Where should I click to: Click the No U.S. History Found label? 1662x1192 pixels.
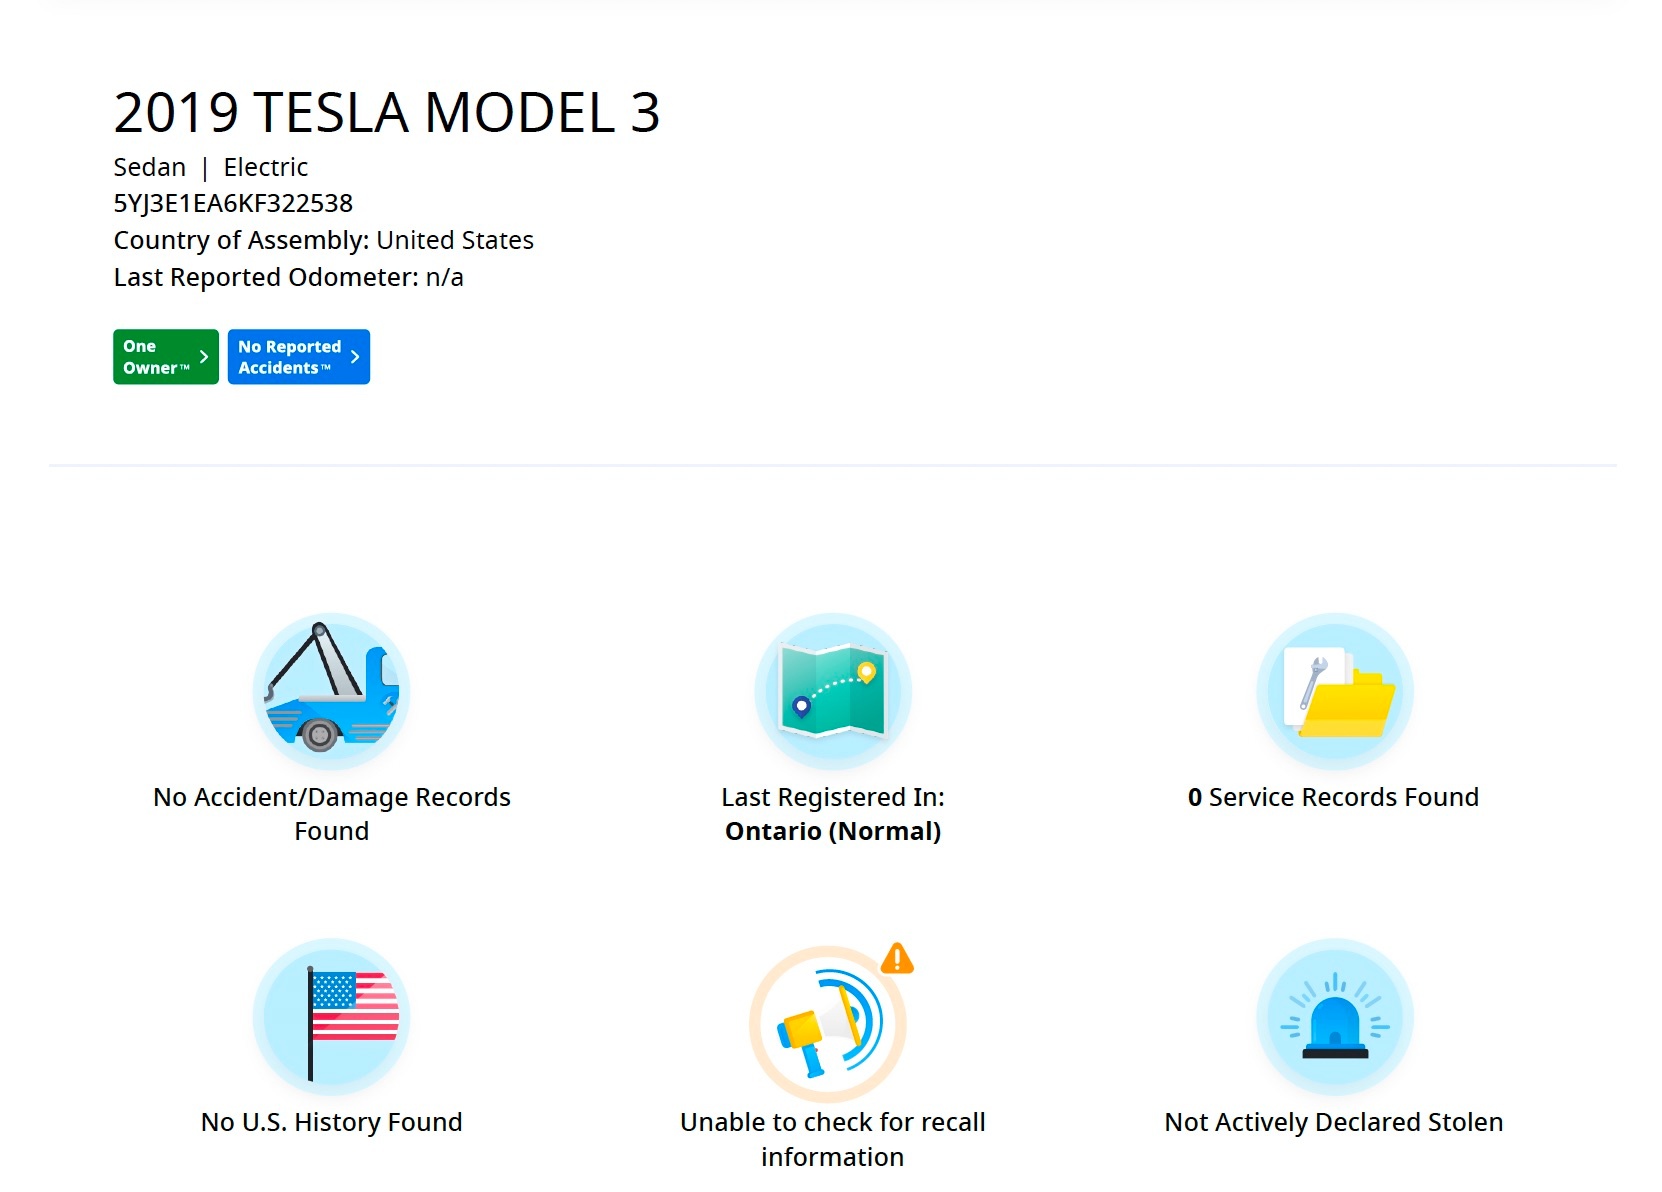[x=332, y=1122]
